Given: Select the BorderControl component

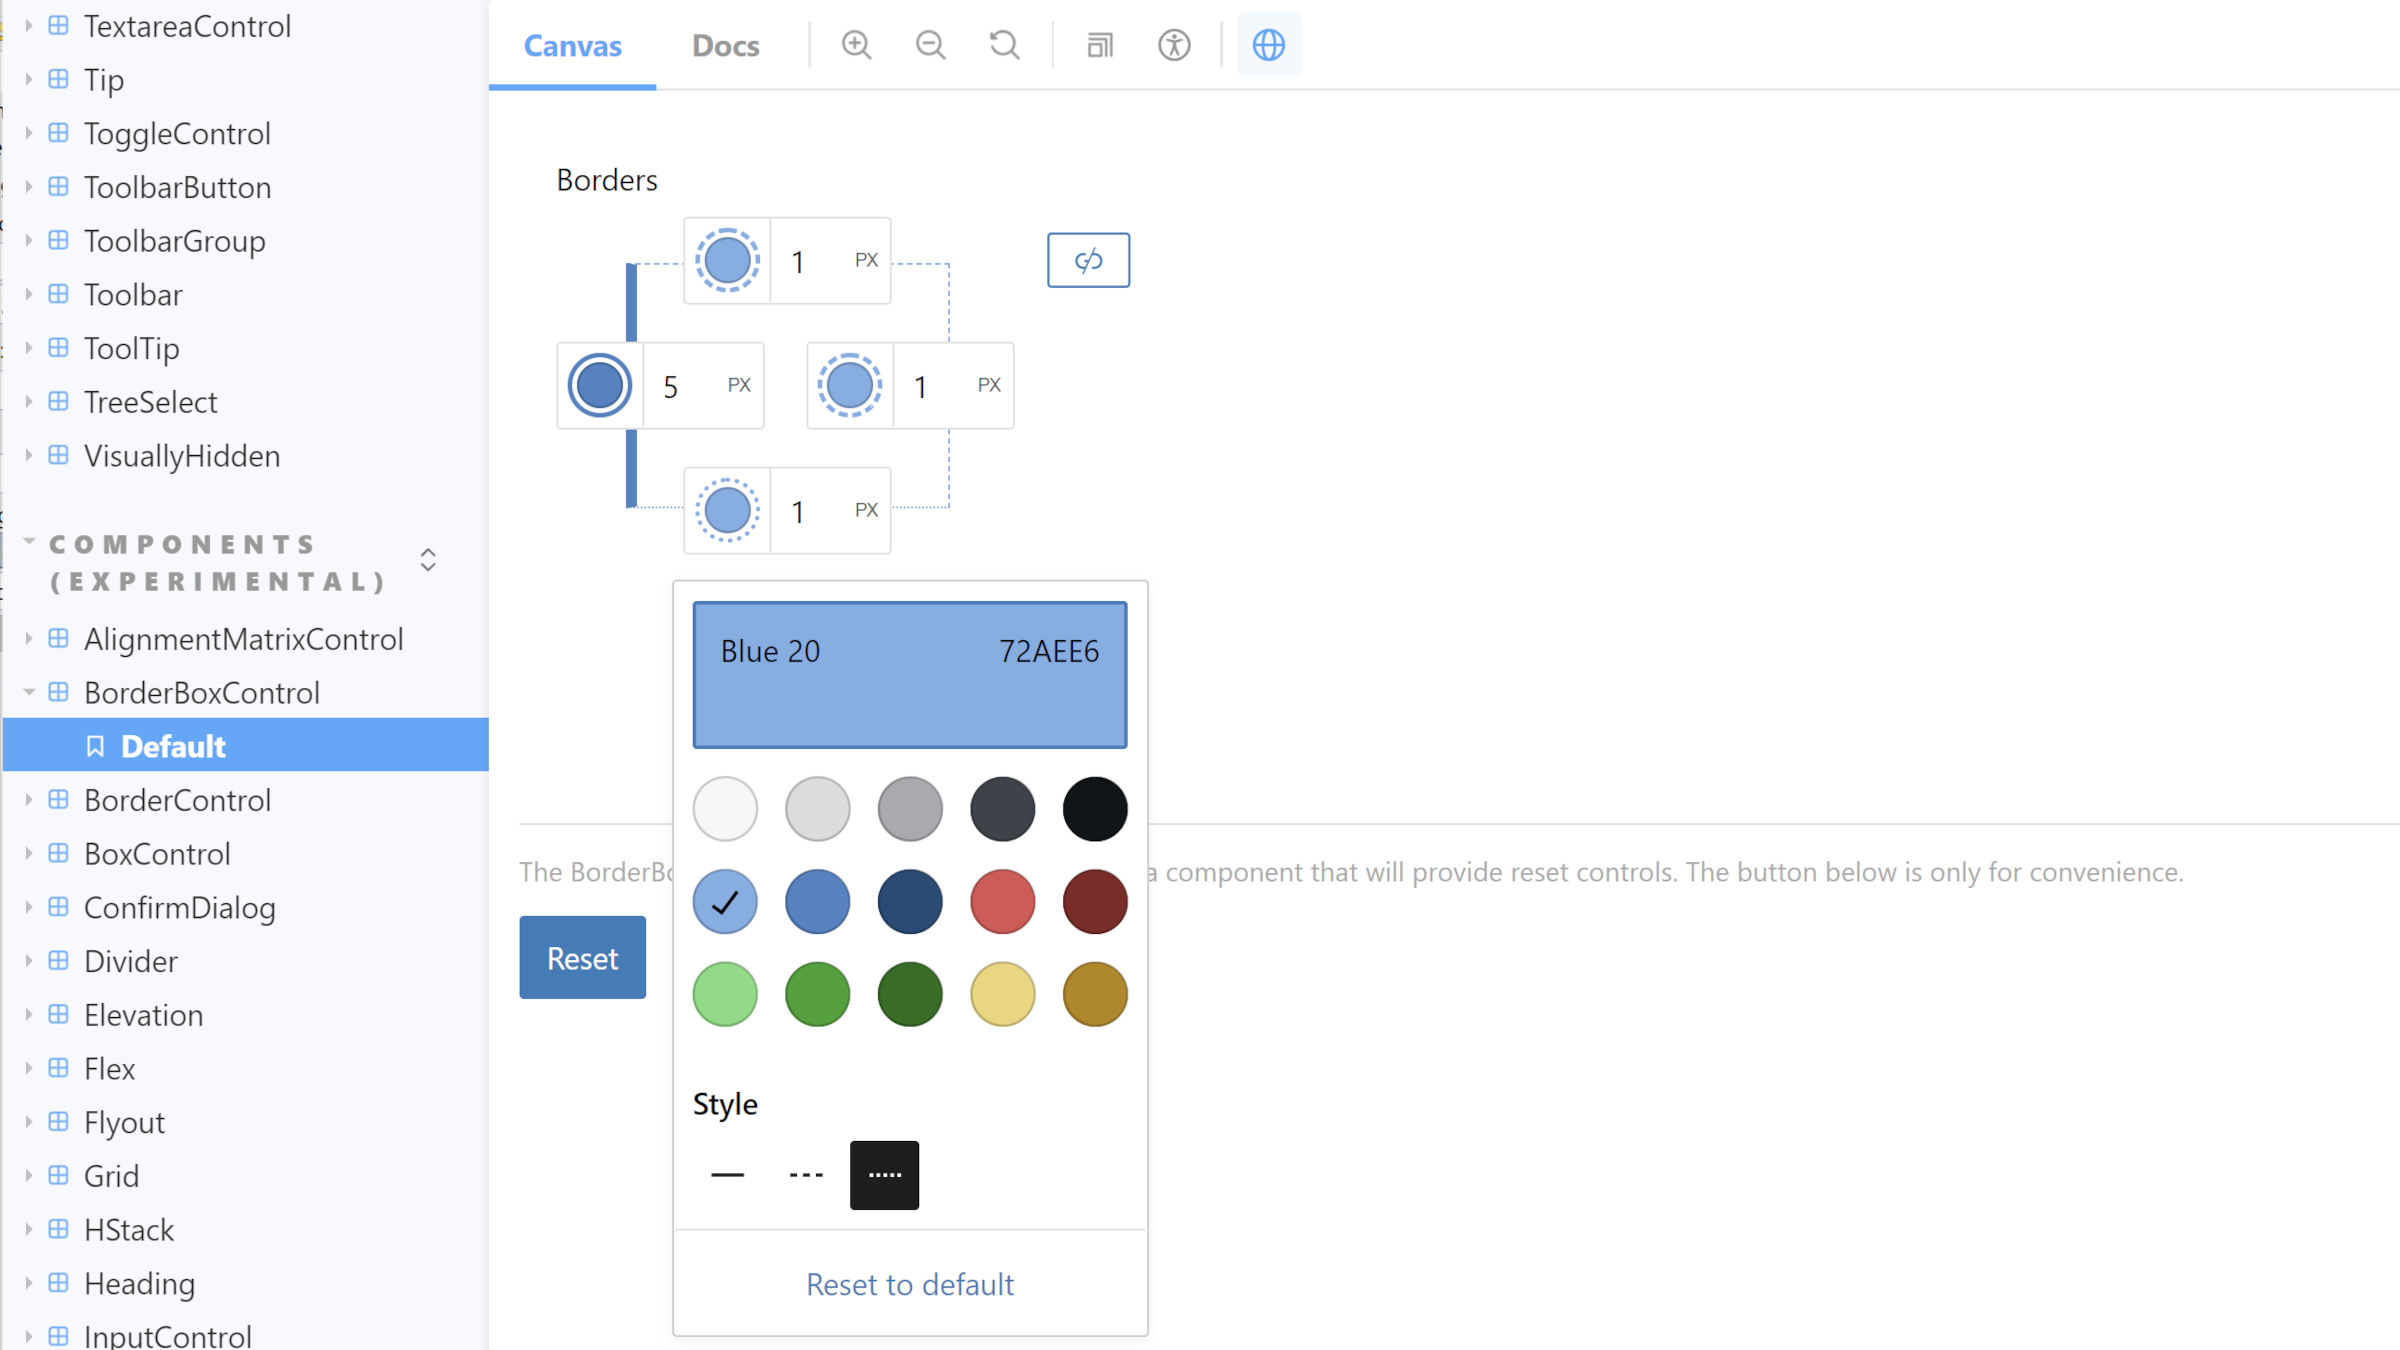Looking at the screenshot, I should click(176, 799).
